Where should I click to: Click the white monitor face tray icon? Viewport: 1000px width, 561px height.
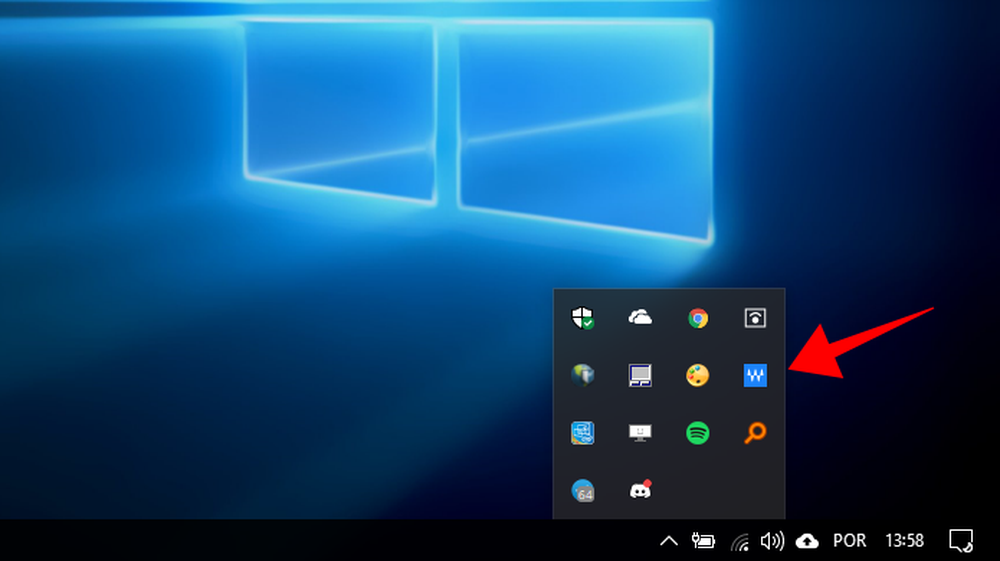pos(640,433)
